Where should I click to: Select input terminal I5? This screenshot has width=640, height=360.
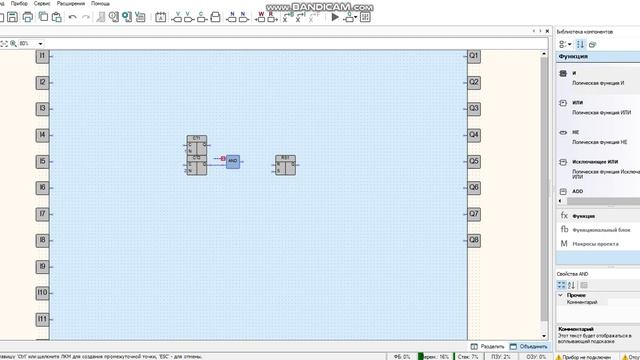42,161
